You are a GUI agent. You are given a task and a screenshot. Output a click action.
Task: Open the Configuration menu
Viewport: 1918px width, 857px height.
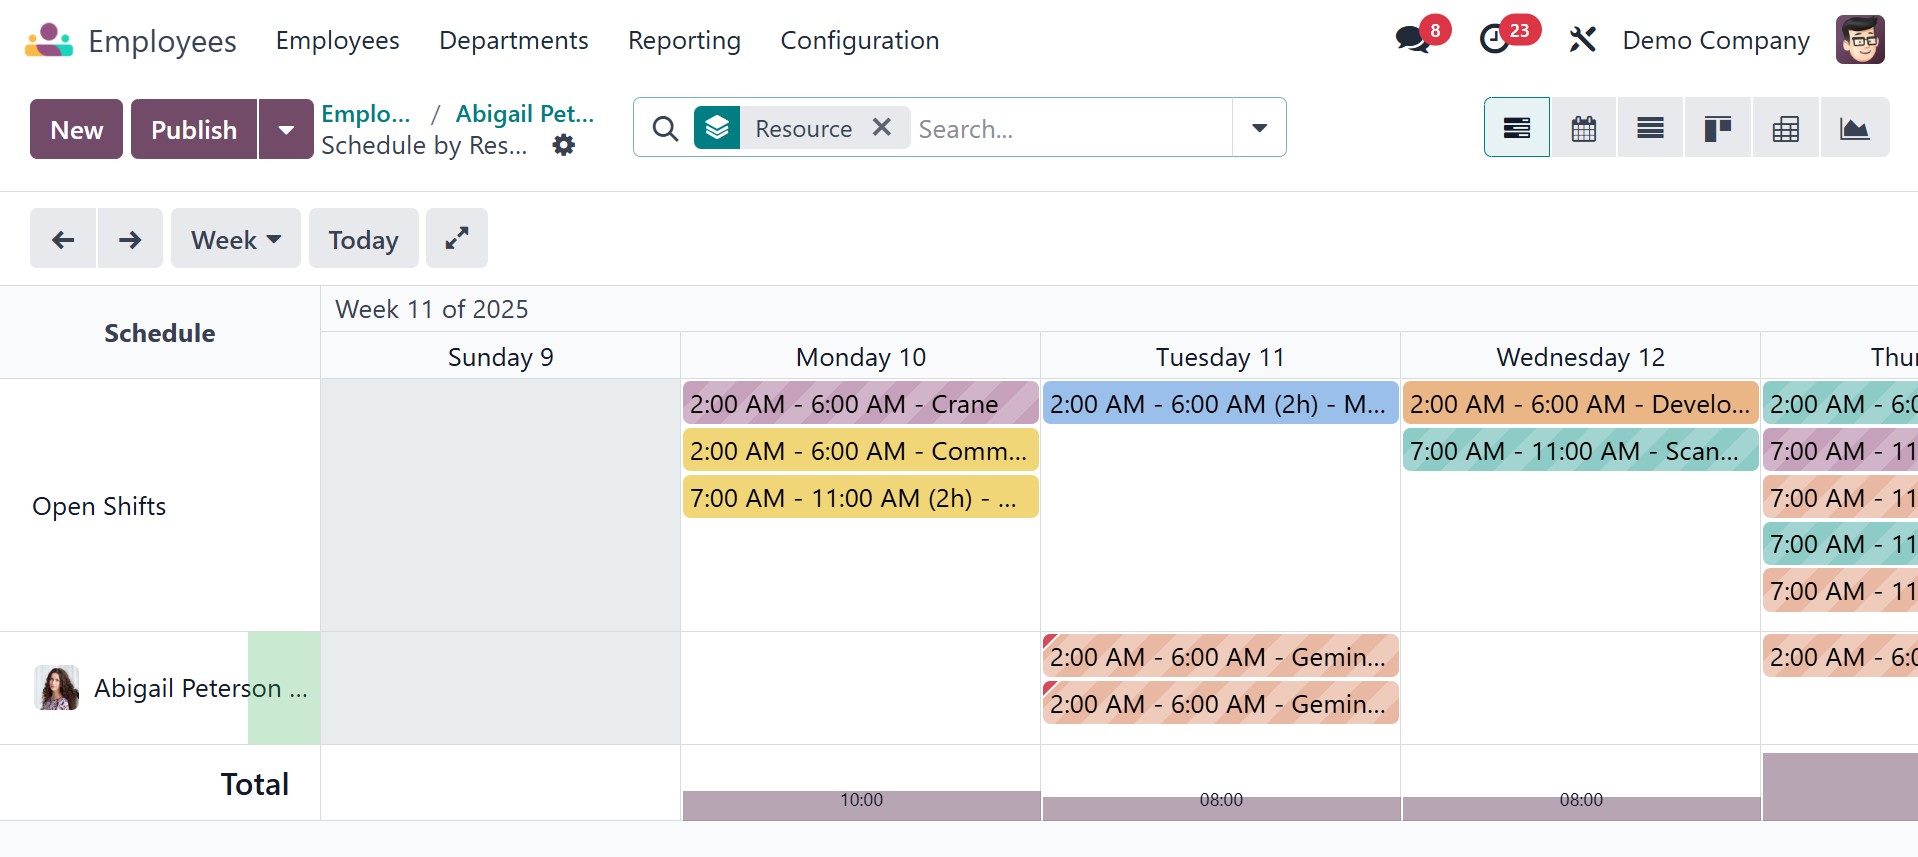tap(859, 40)
